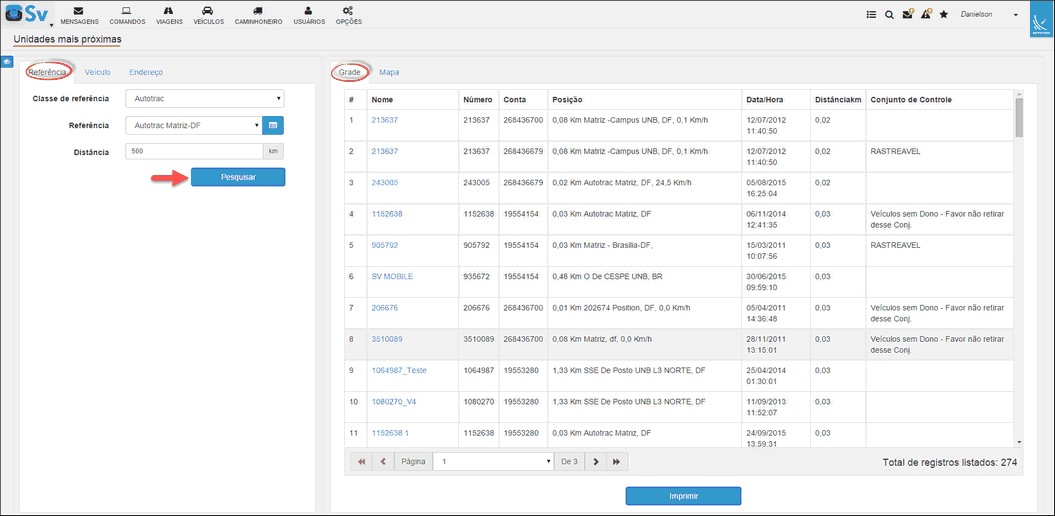Go to the previous results page
The width and height of the screenshot is (1055, 516).
click(x=383, y=462)
